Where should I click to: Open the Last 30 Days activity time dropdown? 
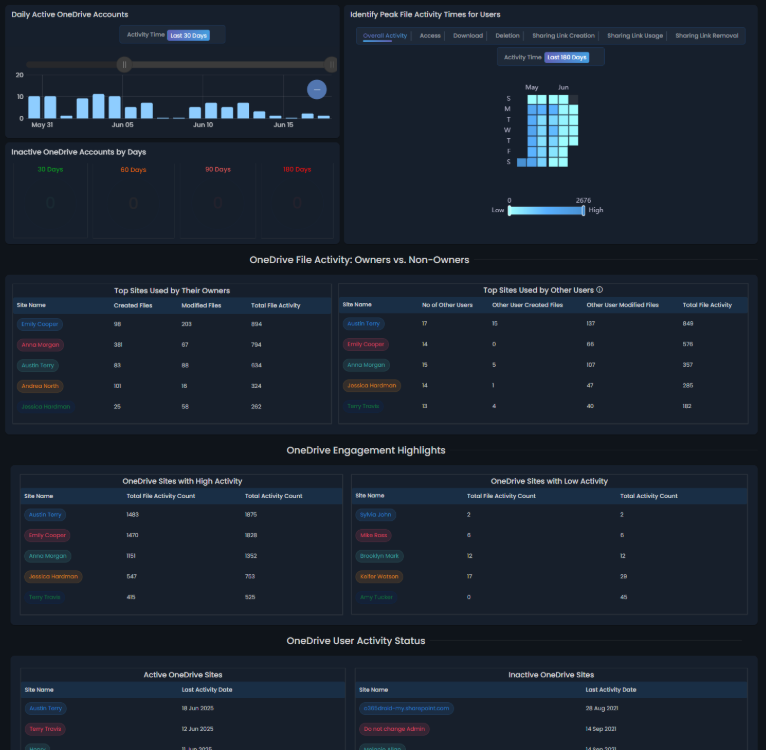tap(188, 35)
